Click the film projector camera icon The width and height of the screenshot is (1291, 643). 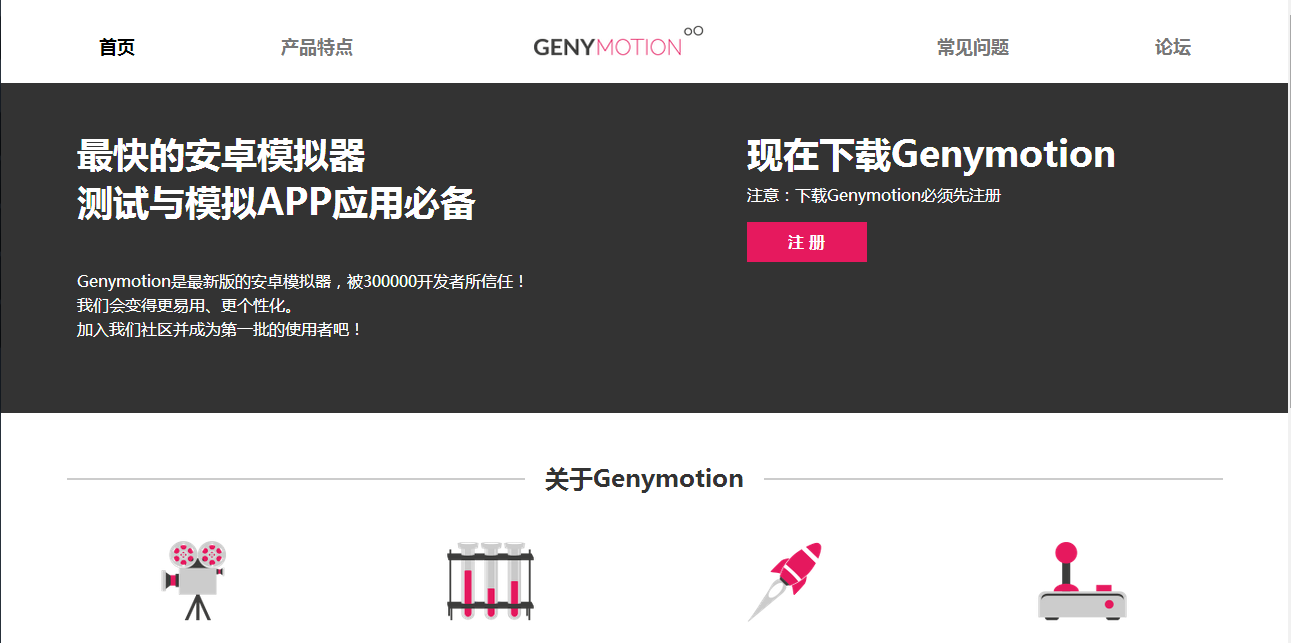[x=195, y=581]
